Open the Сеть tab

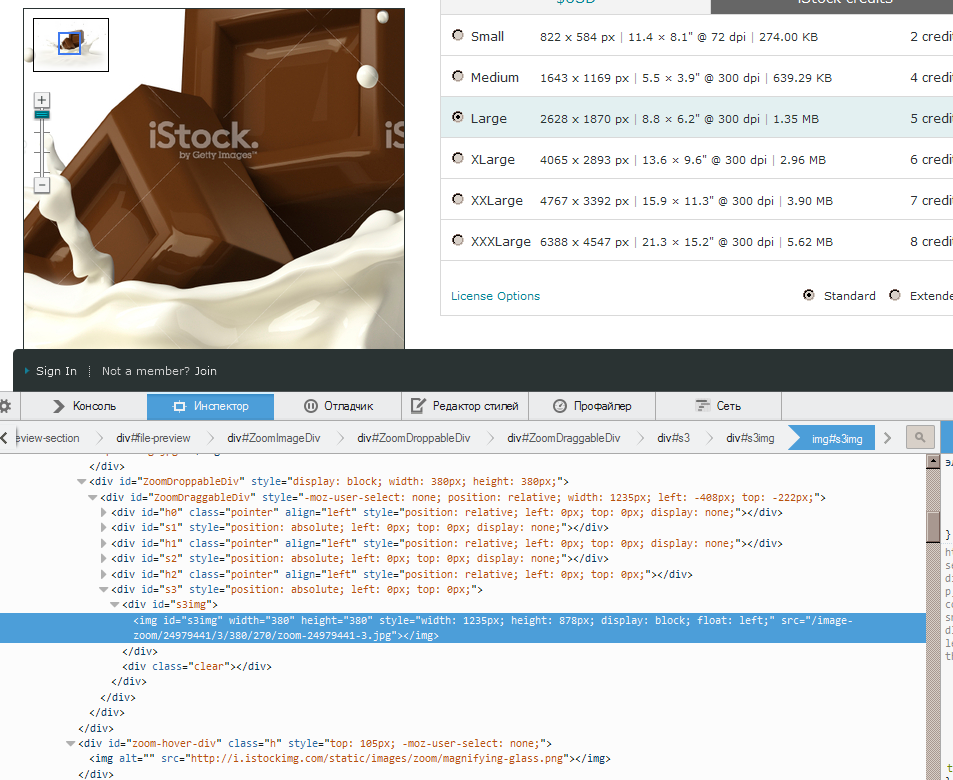(718, 406)
